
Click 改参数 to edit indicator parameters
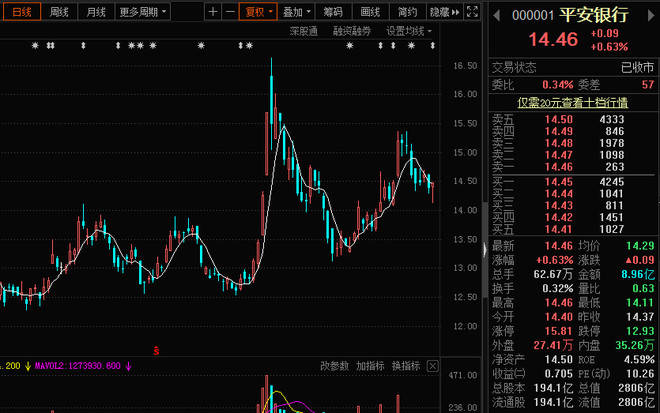[x=335, y=366]
